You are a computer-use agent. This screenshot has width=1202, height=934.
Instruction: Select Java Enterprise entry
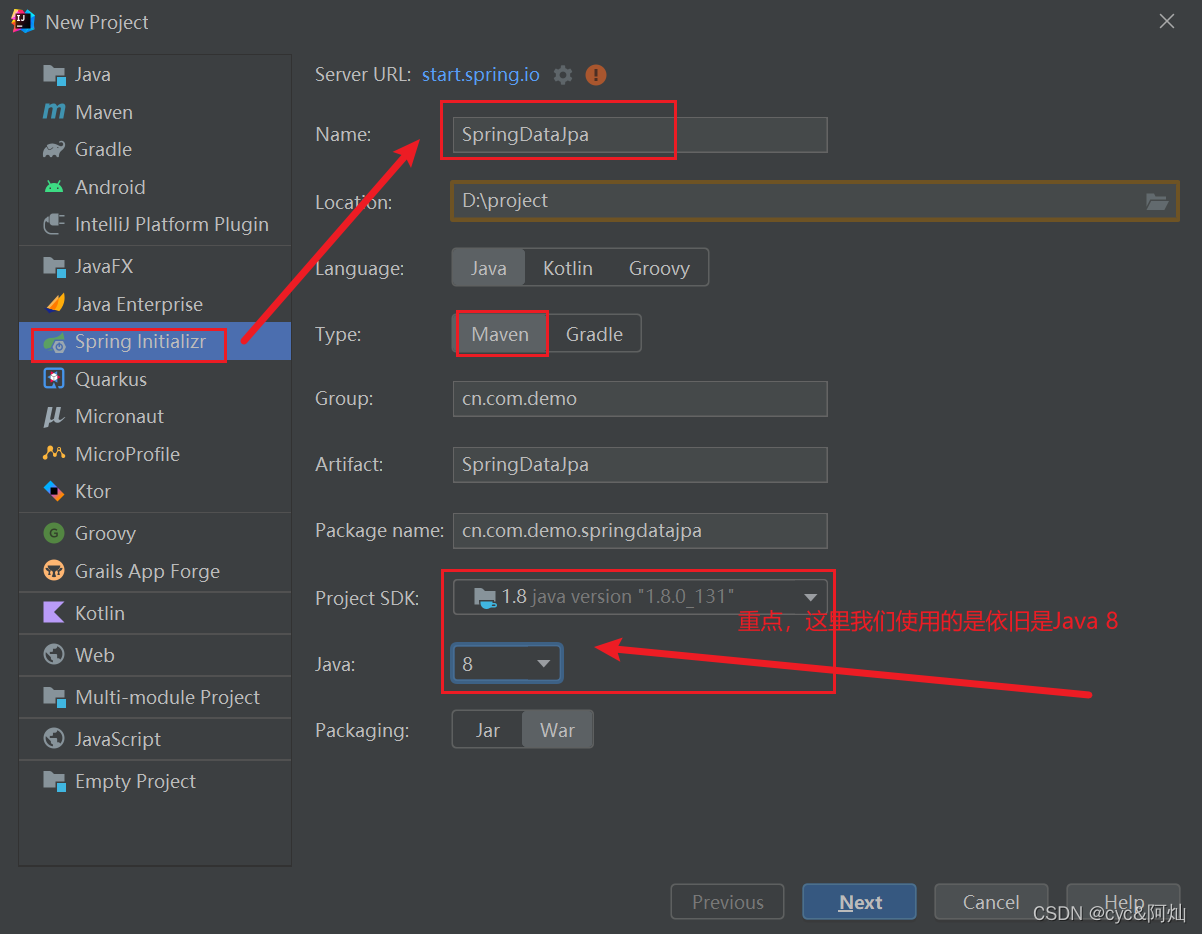(155, 304)
